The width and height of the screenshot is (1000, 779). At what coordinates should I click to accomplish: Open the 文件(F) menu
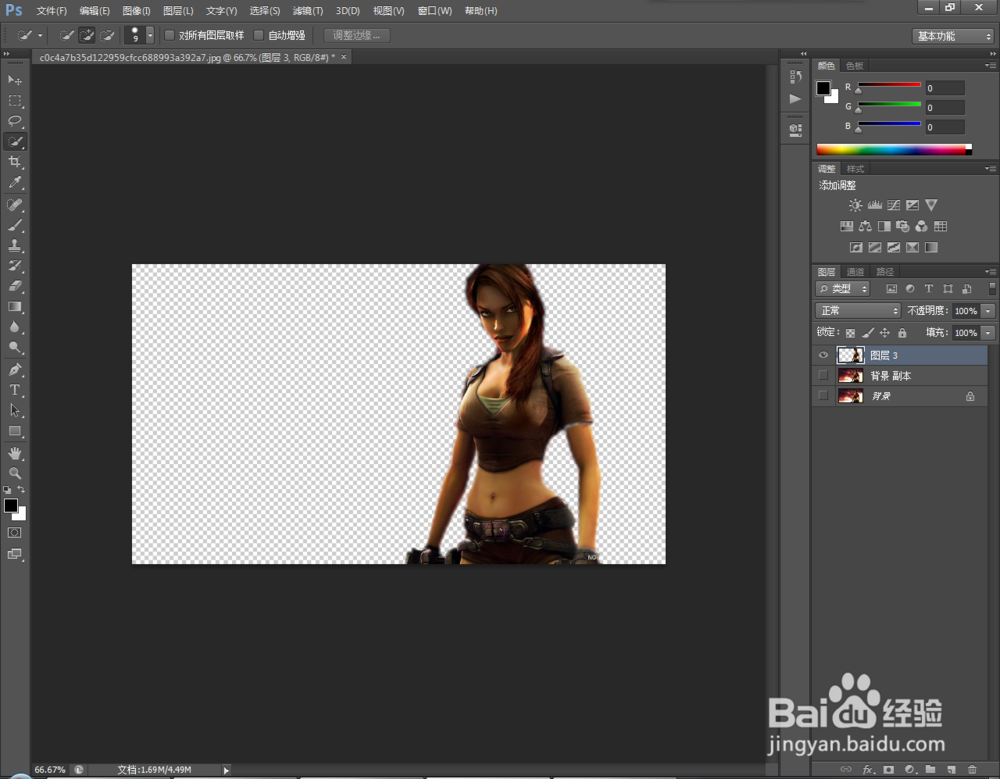click(52, 11)
